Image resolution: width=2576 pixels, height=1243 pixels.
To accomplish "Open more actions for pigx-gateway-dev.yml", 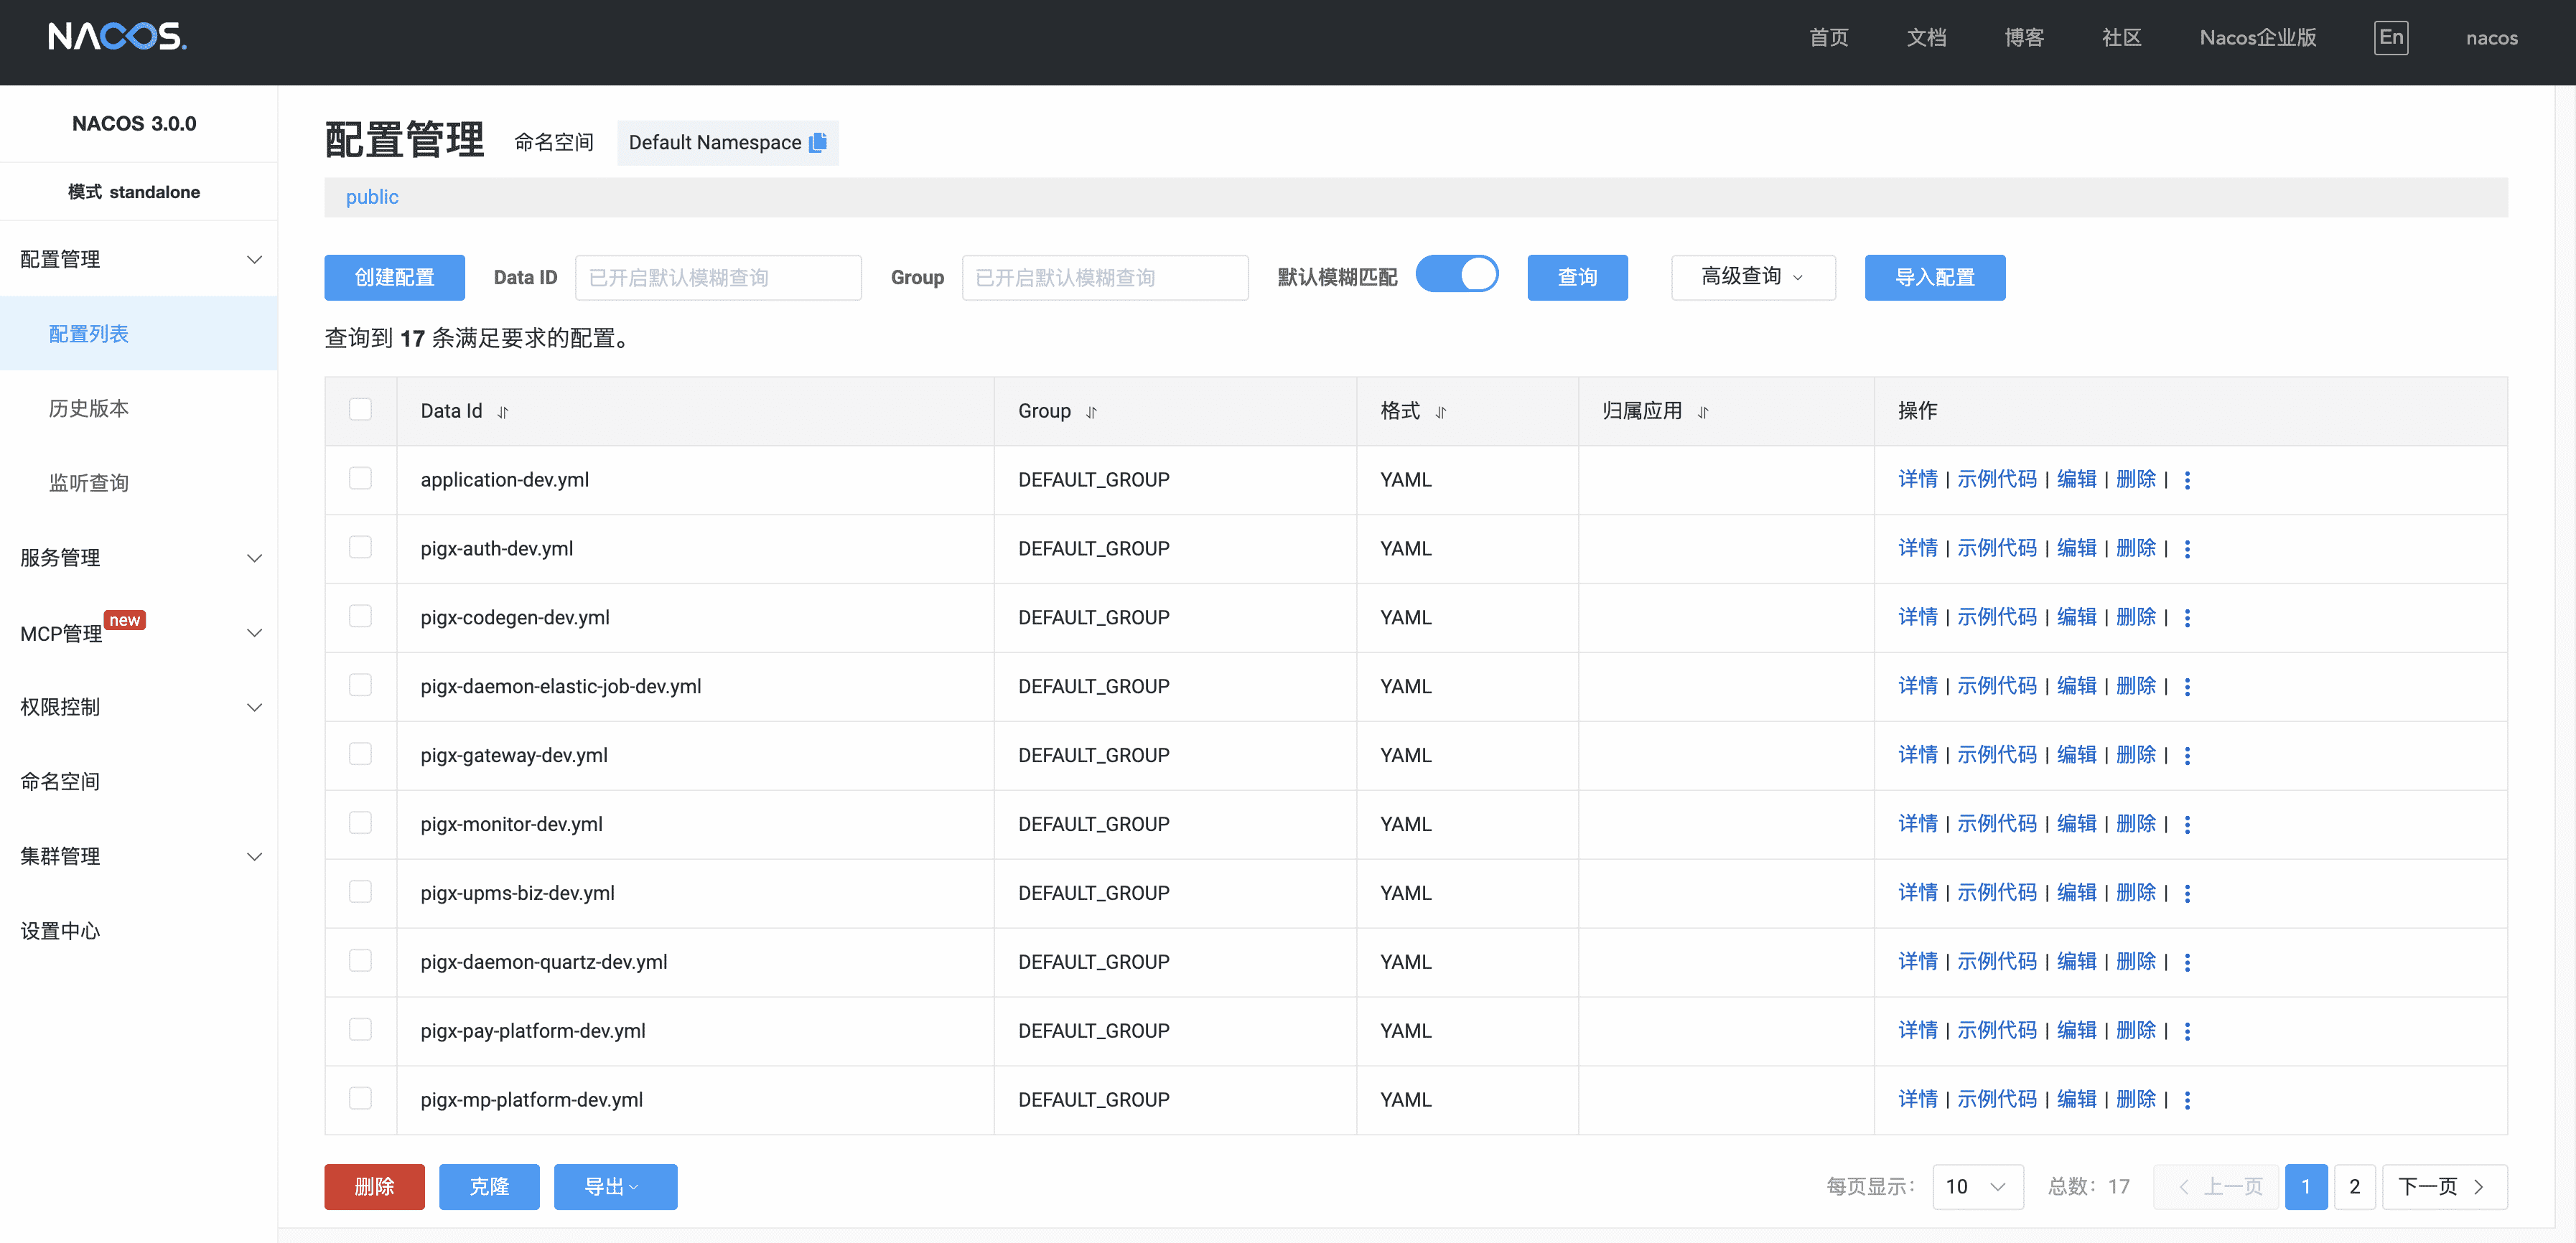I will [x=2187, y=756].
